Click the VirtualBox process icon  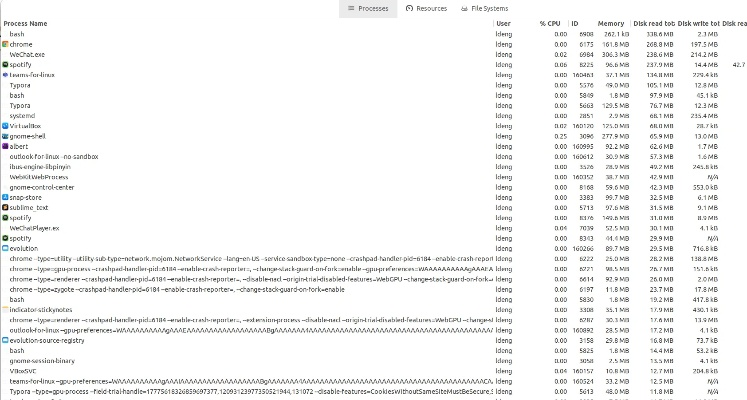5,126
